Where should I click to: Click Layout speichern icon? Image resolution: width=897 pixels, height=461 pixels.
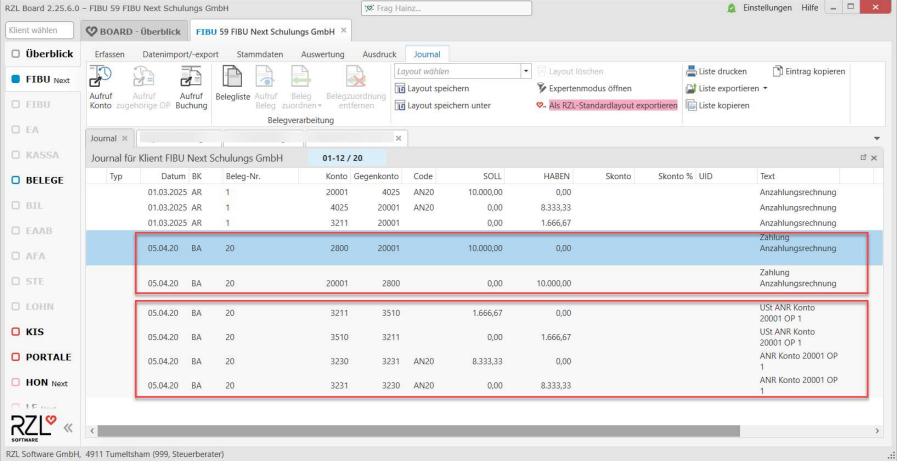[x=400, y=88]
